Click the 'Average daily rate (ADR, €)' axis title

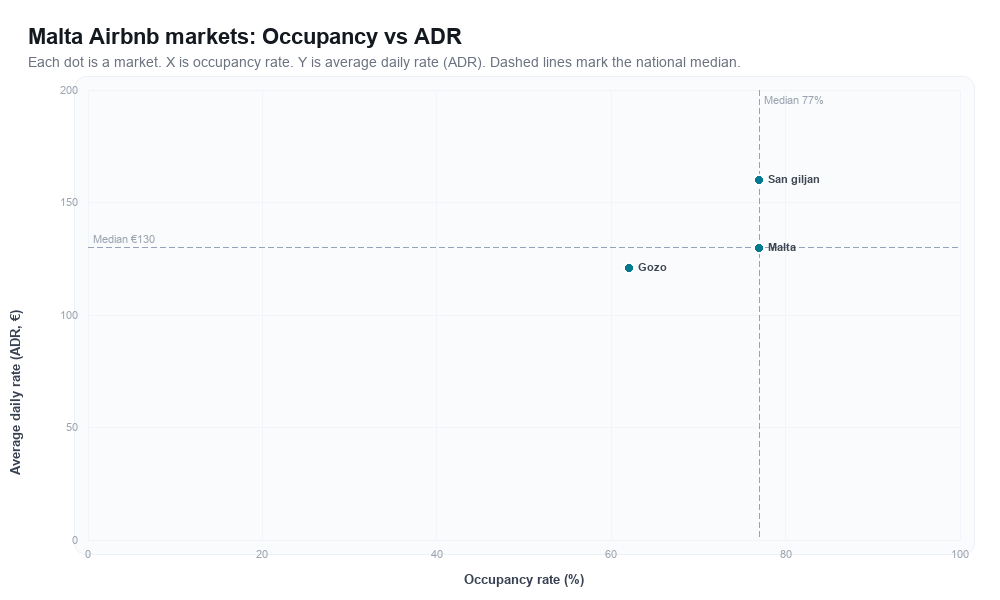tap(15, 392)
